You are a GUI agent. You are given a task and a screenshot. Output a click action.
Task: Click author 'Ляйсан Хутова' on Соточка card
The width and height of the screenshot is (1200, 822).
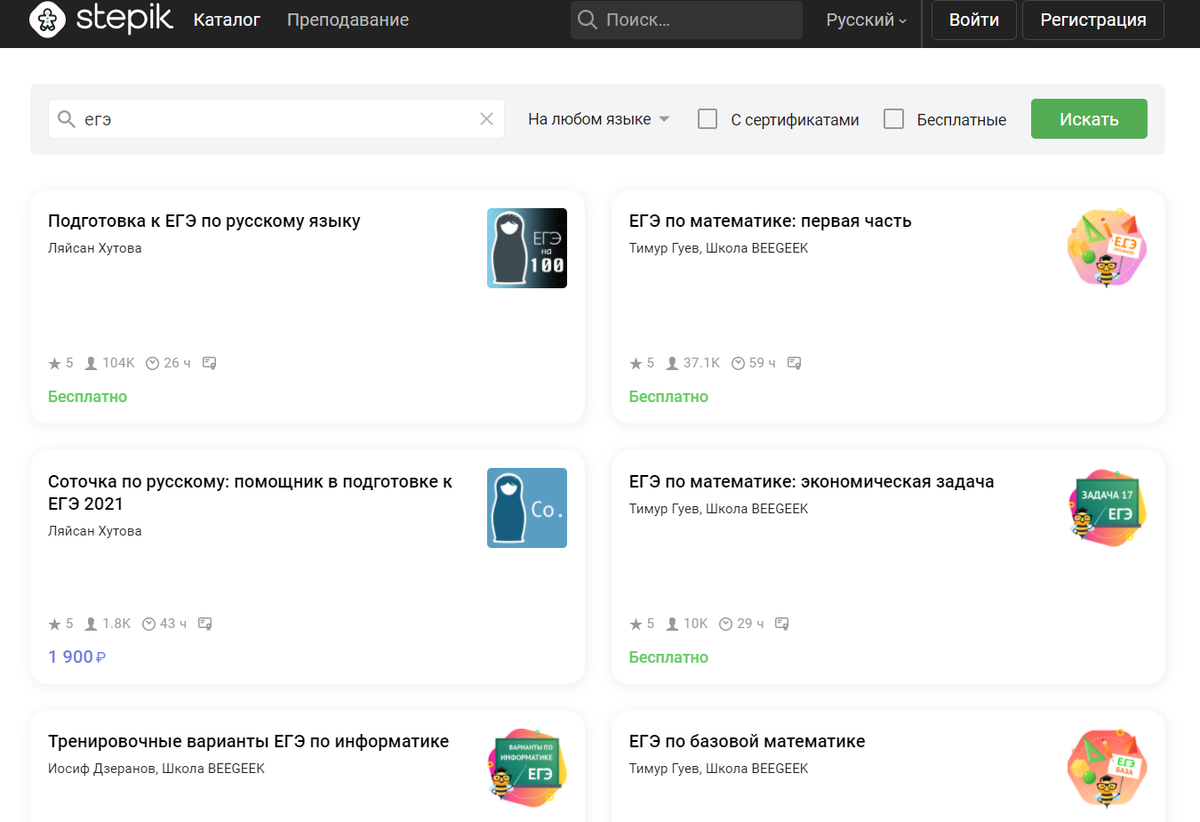[95, 531]
